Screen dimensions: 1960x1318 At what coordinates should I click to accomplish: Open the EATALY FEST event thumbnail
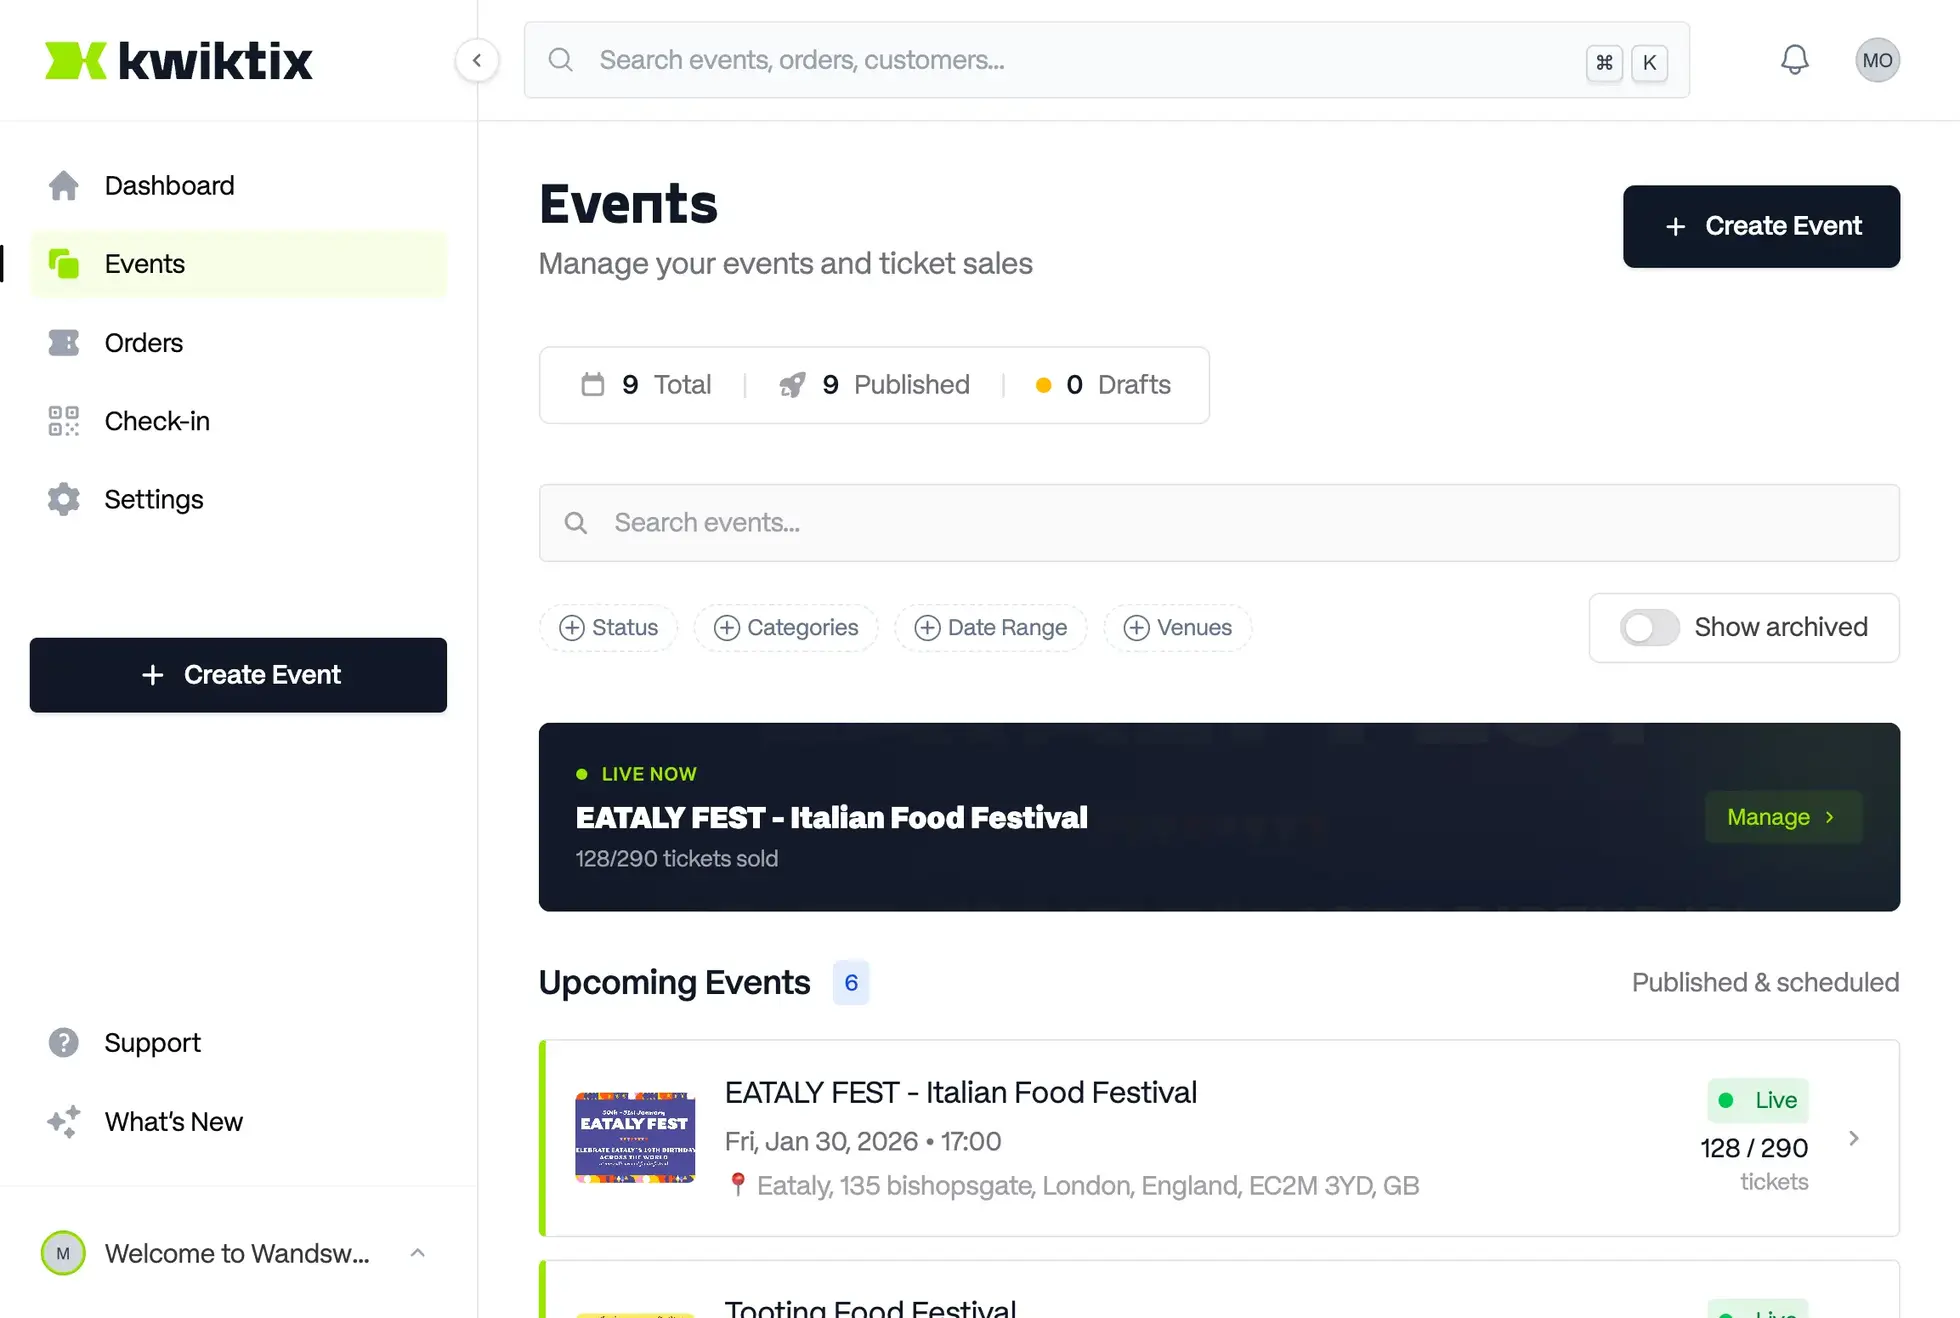pyautogui.click(x=635, y=1137)
